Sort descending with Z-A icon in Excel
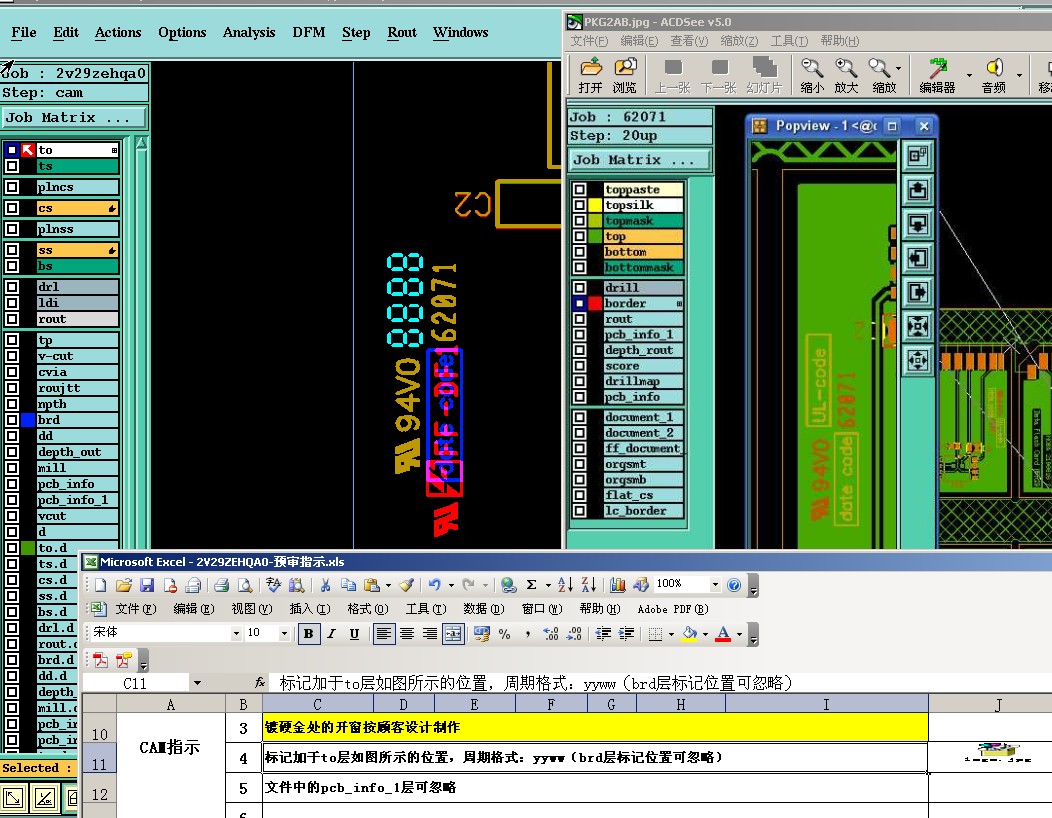 coord(588,585)
